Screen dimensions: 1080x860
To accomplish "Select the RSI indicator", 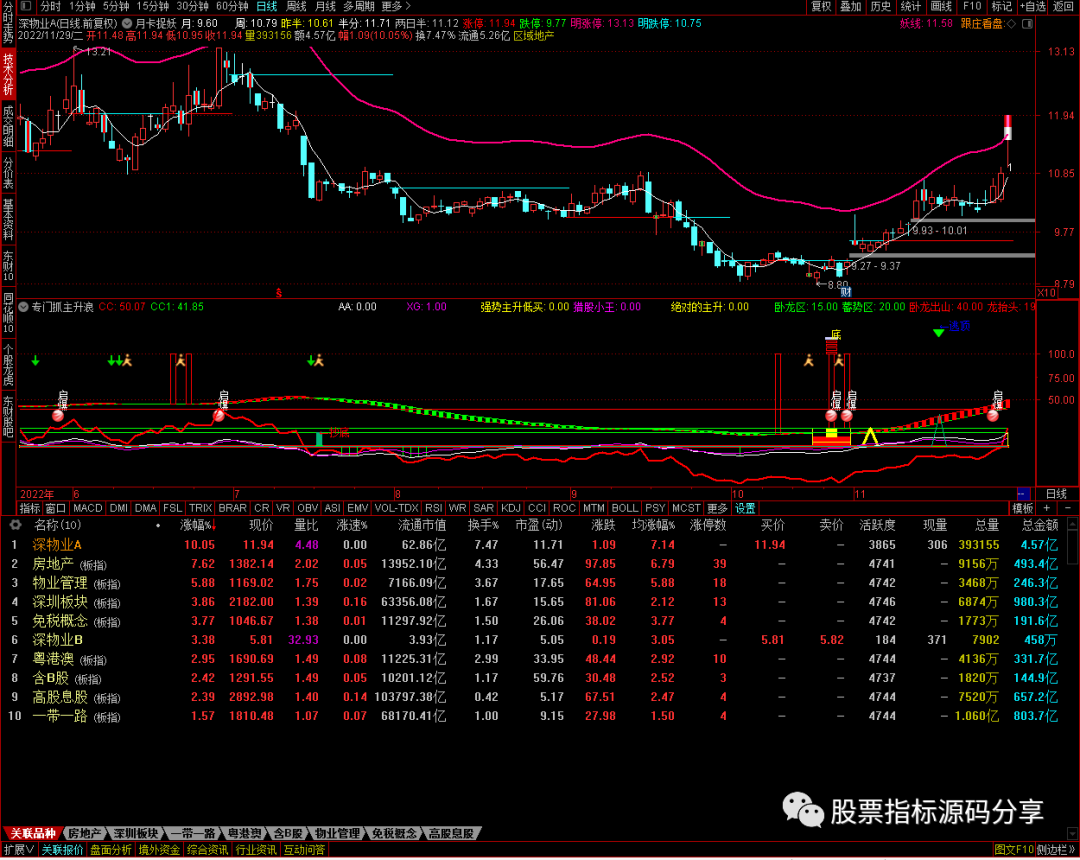I will click(x=433, y=508).
